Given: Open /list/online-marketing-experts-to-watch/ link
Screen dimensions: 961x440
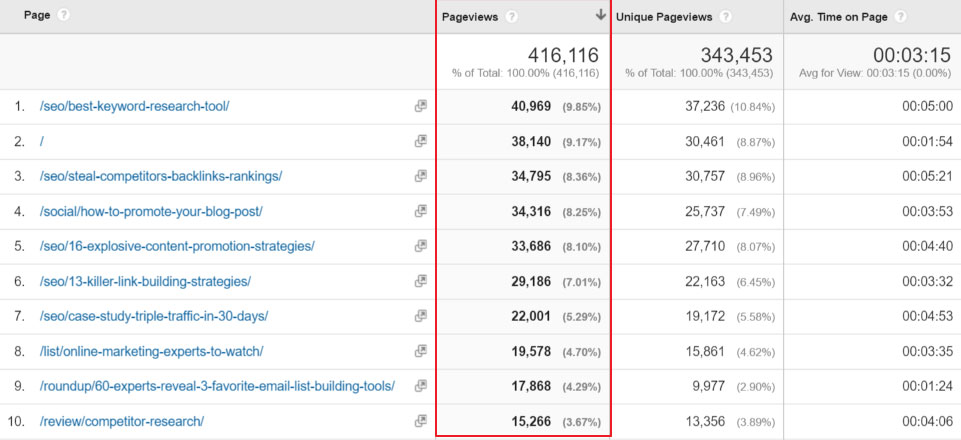Looking at the screenshot, I should (x=151, y=351).
